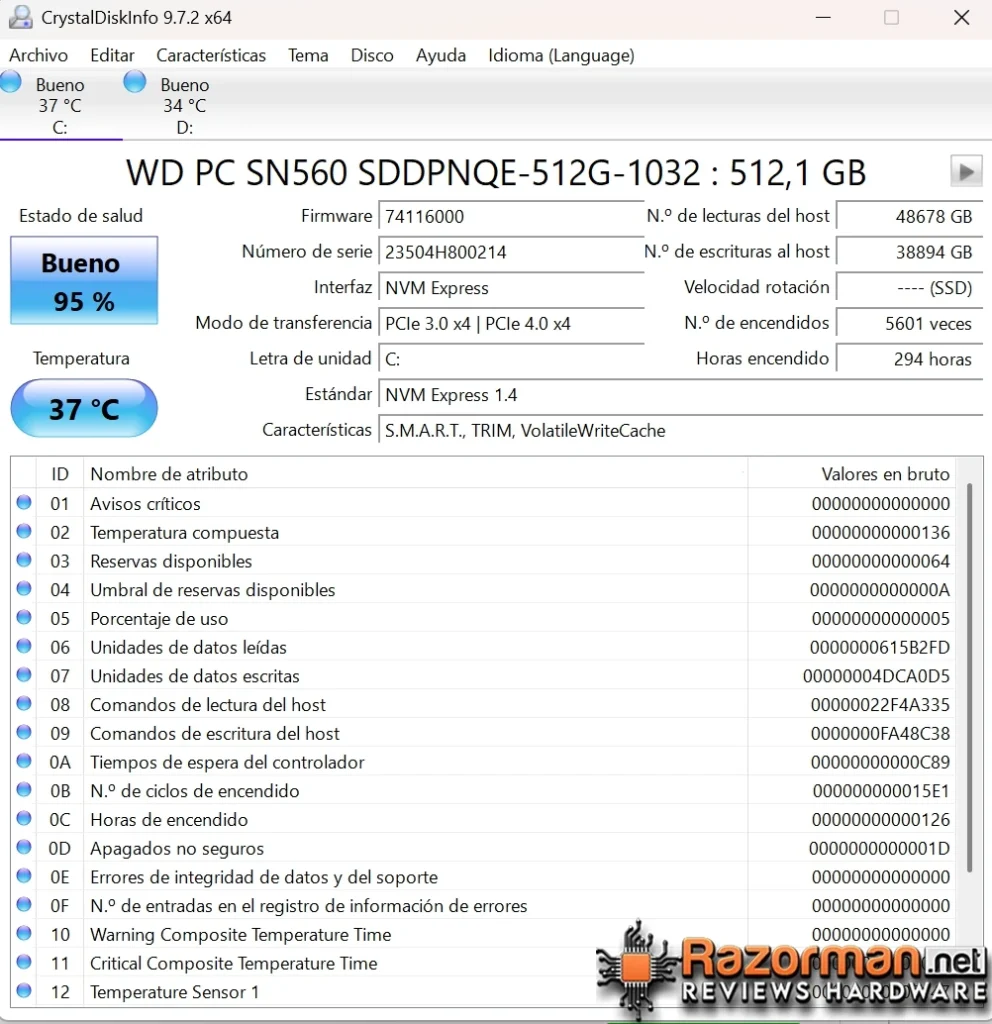Screen dimensions: 992x1024
Task: Select the Avisos críticos attribute name
Action: (x=145, y=504)
